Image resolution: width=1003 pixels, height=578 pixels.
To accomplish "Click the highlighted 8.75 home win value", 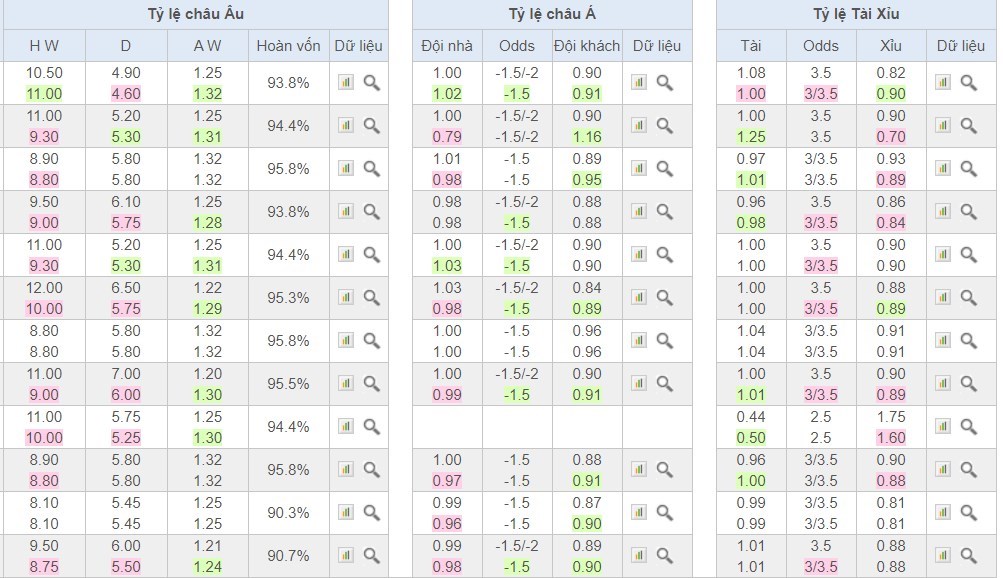I will click(x=44, y=566).
